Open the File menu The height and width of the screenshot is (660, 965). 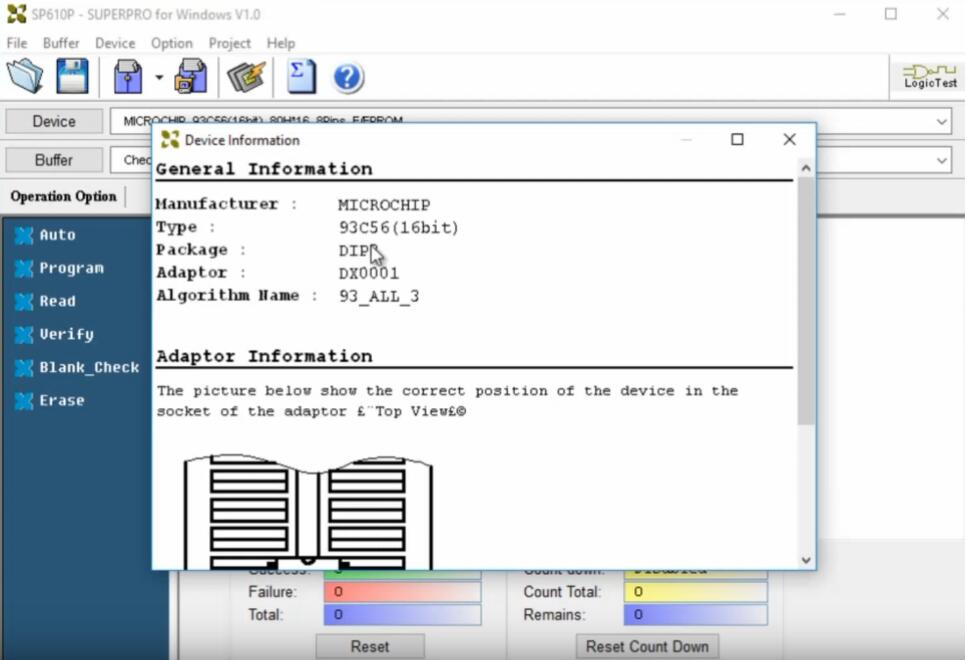(x=17, y=43)
